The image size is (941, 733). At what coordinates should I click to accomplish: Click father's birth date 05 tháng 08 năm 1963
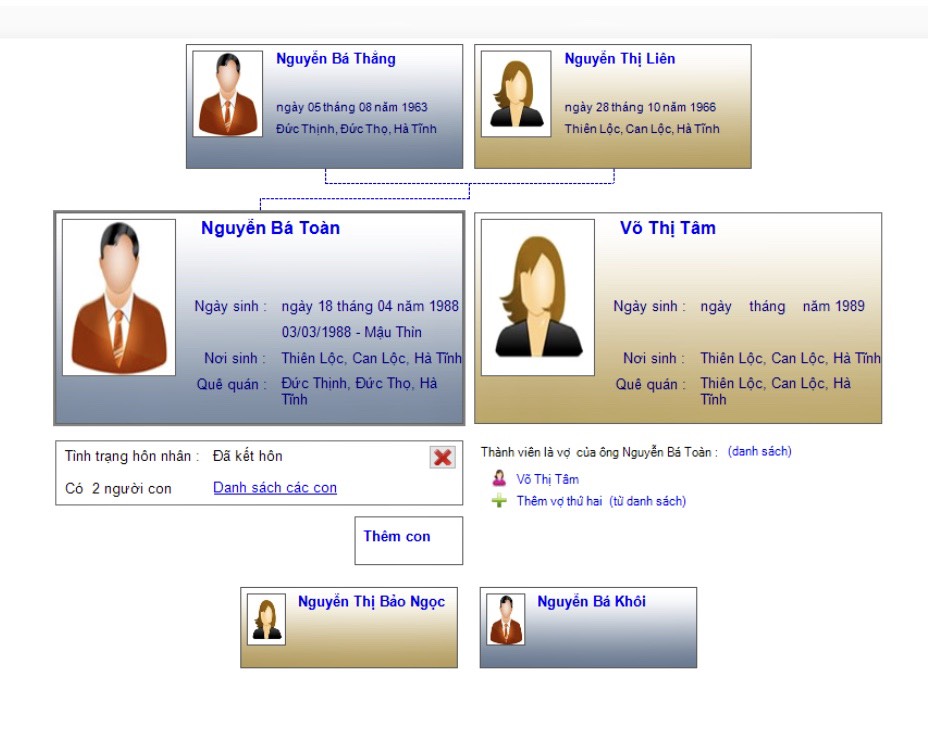pyautogui.click(x=352, y=107)
